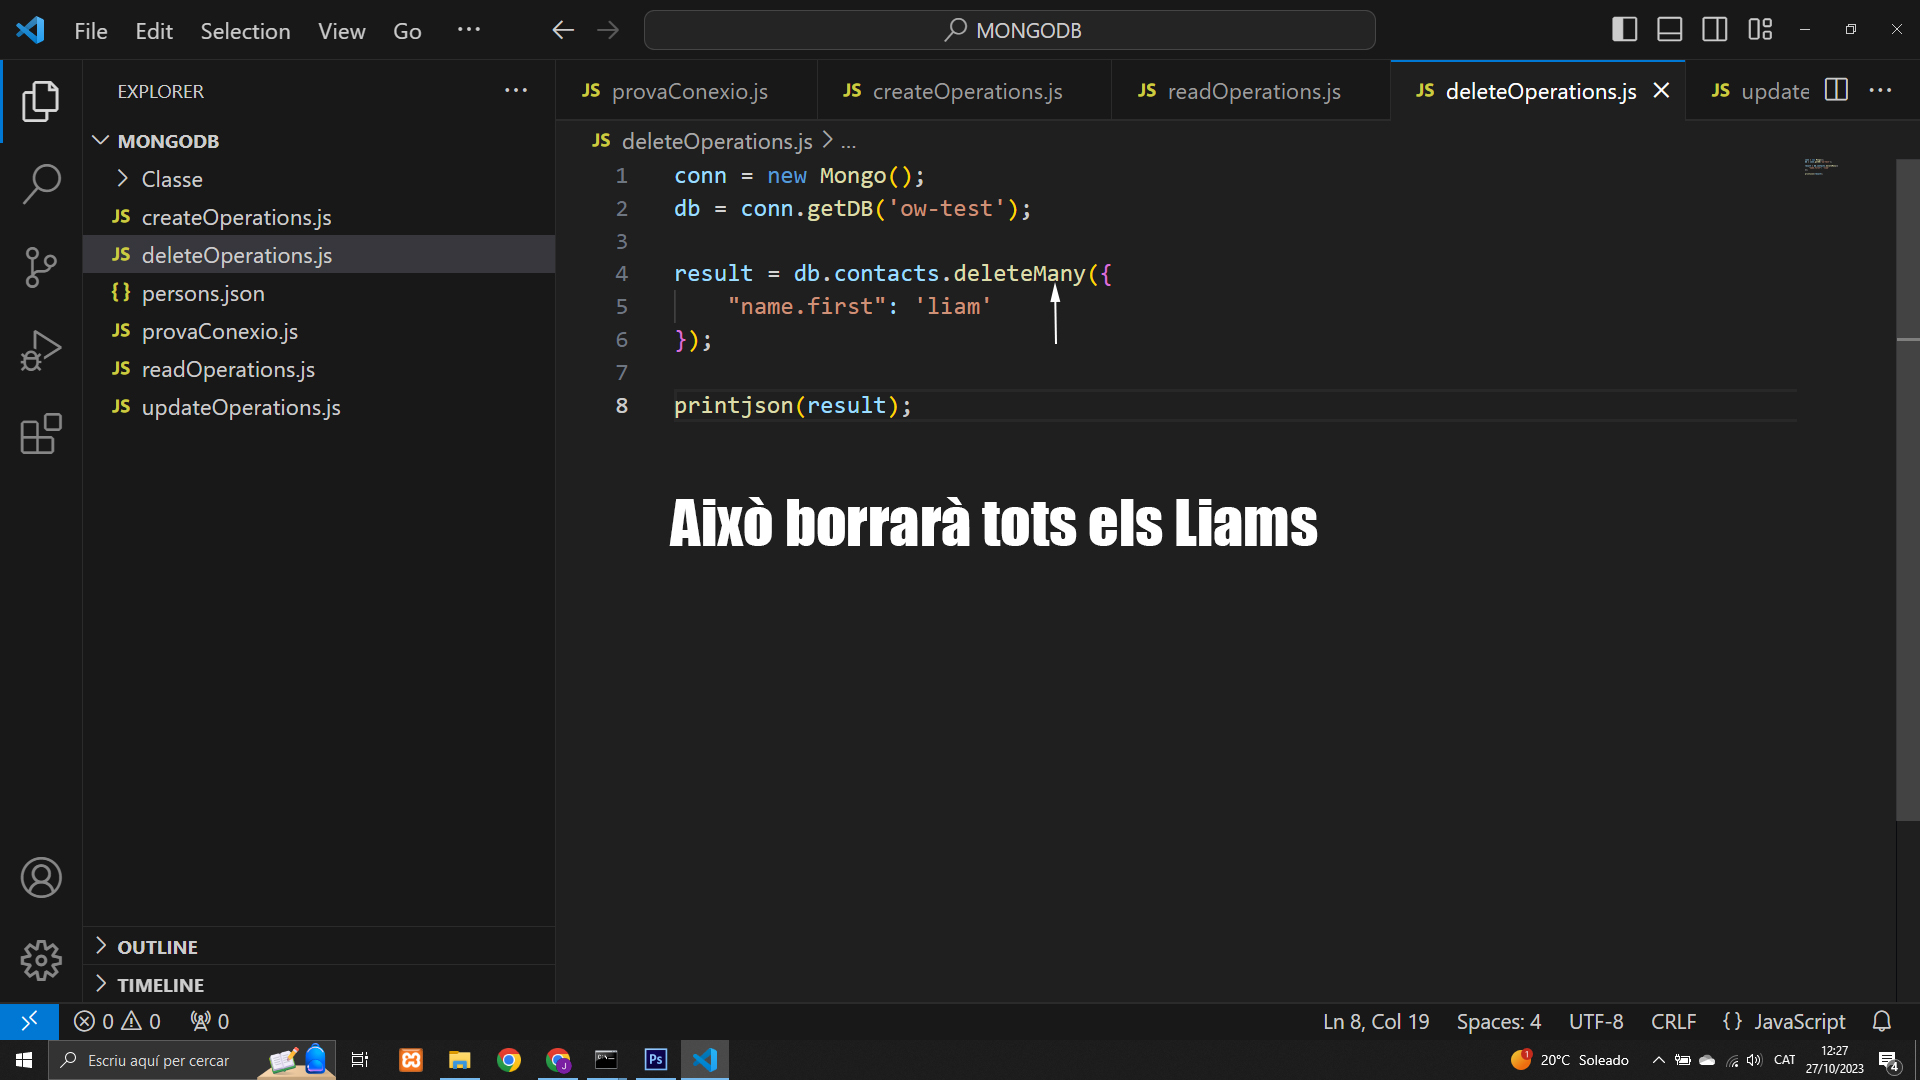Expand the Classe folder
1920x1080 pixels.
pos(171,179)
